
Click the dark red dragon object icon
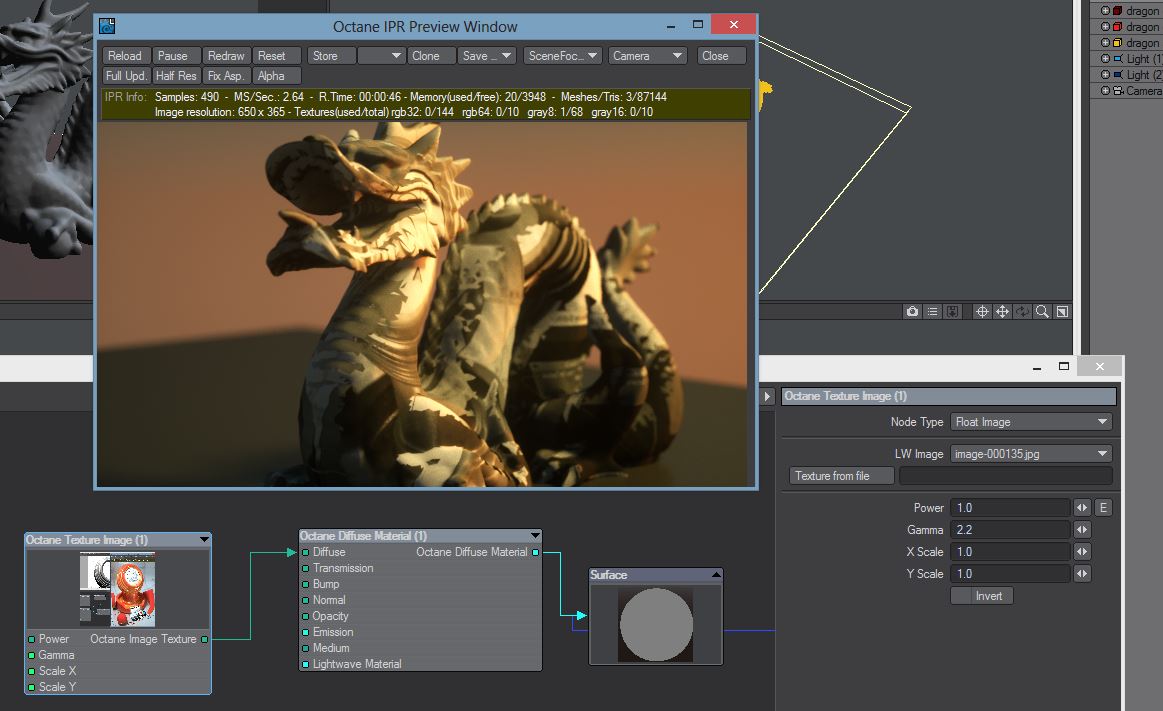click(1117, 10)
